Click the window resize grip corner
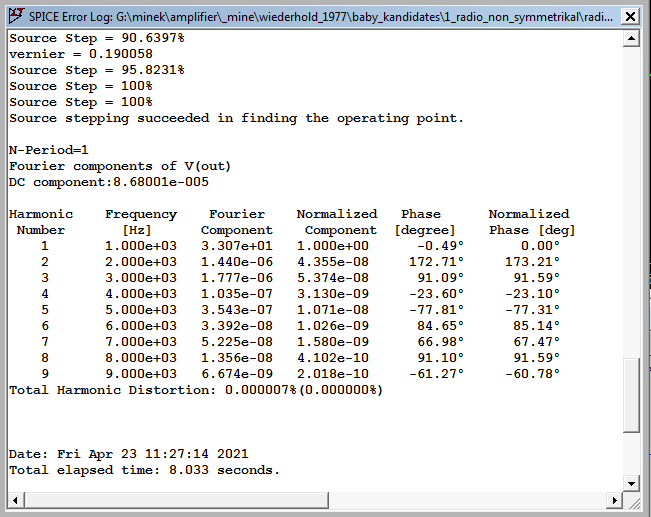Screen dimensions: 651x517 tap(633, 502)
